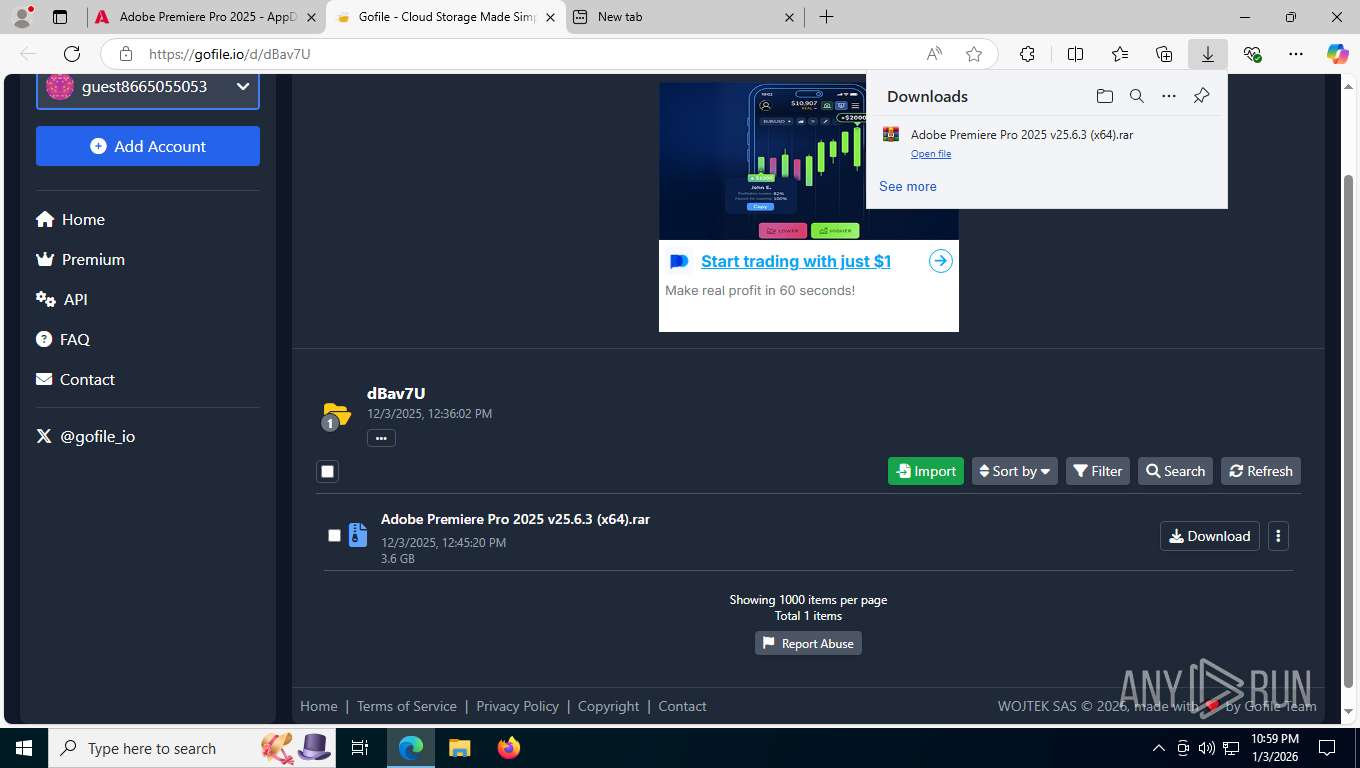Visit @gofile_io X profile link

(x=85, y=436)
